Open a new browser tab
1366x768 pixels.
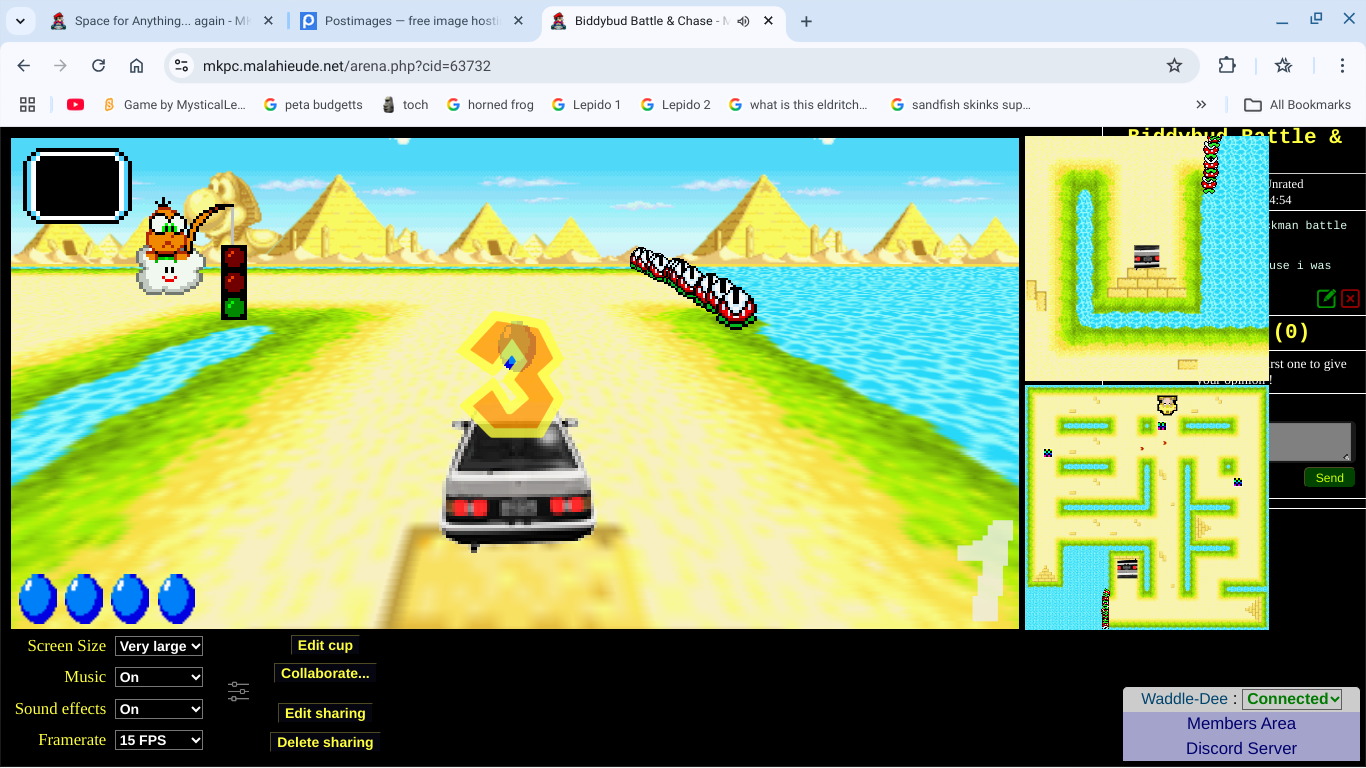pyautogui.click(x=806, y=21)
